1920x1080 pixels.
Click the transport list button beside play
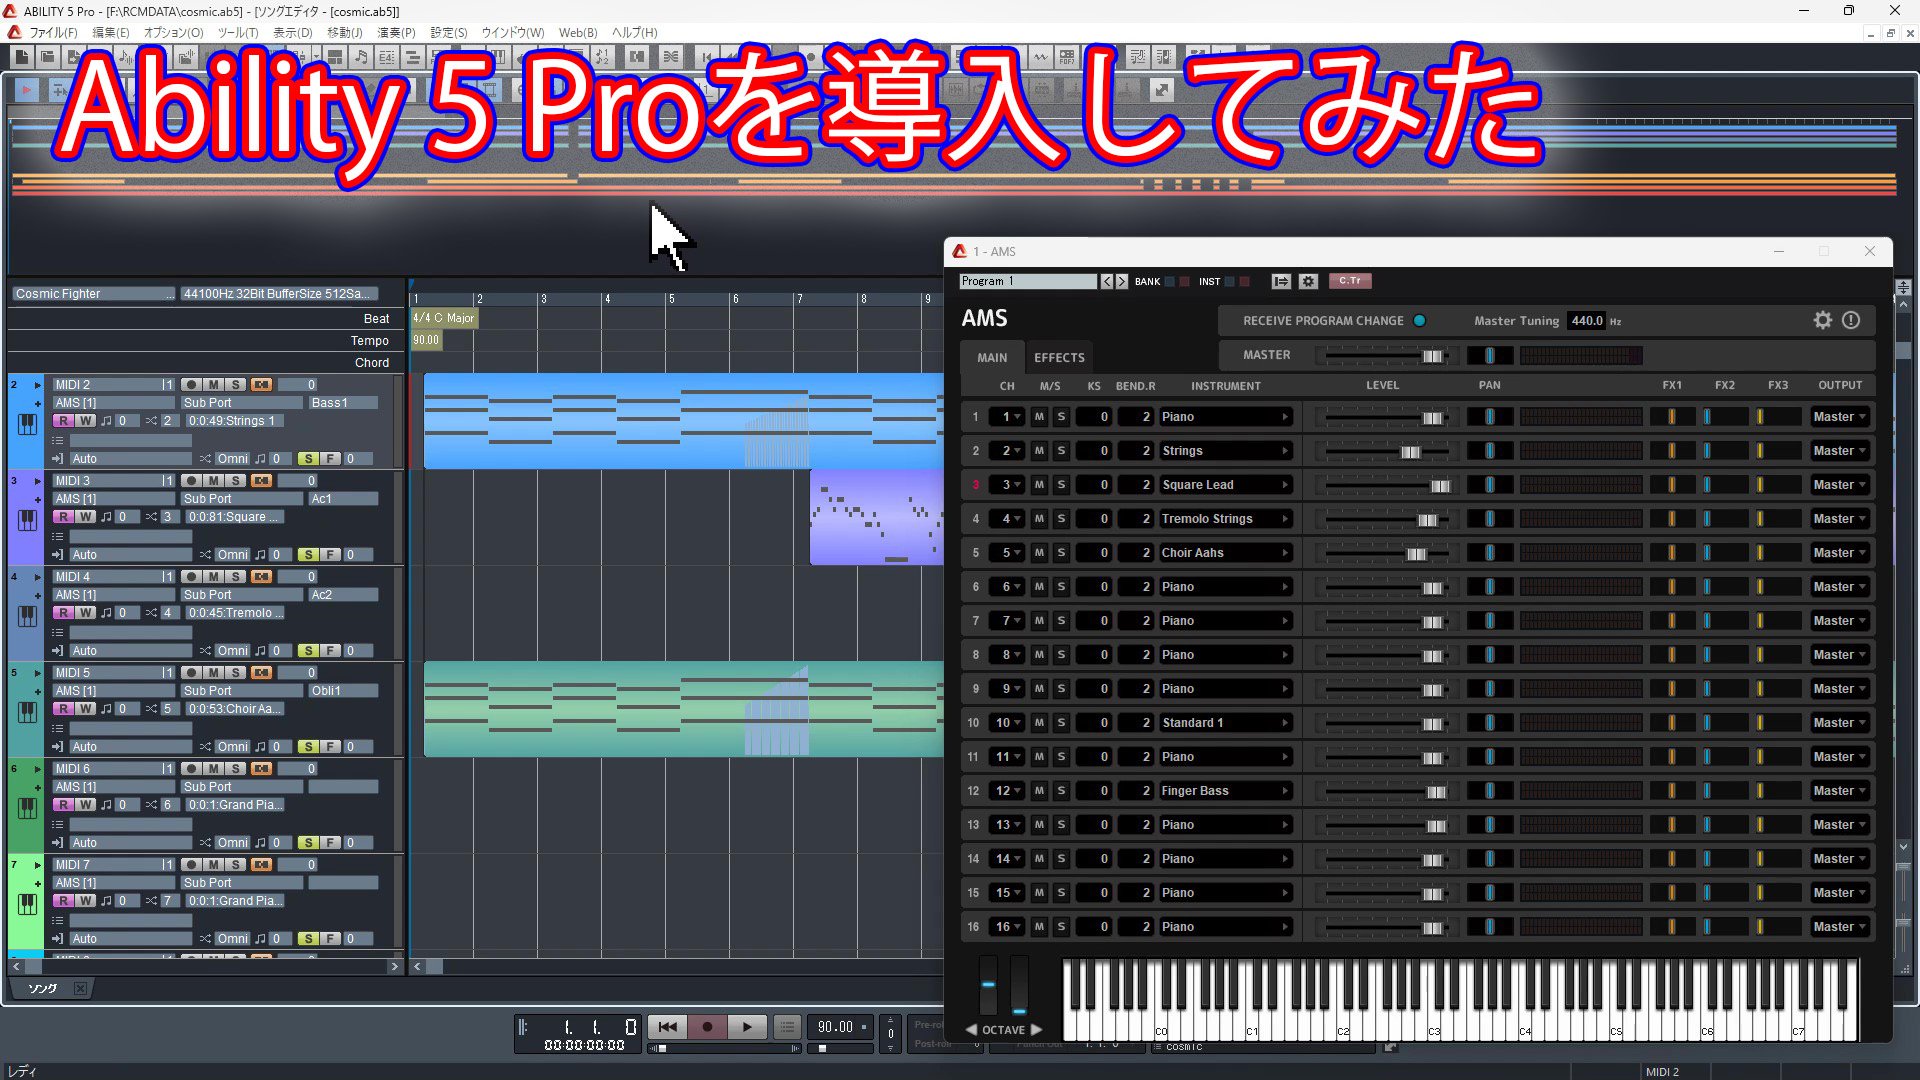coord(787,1027)
